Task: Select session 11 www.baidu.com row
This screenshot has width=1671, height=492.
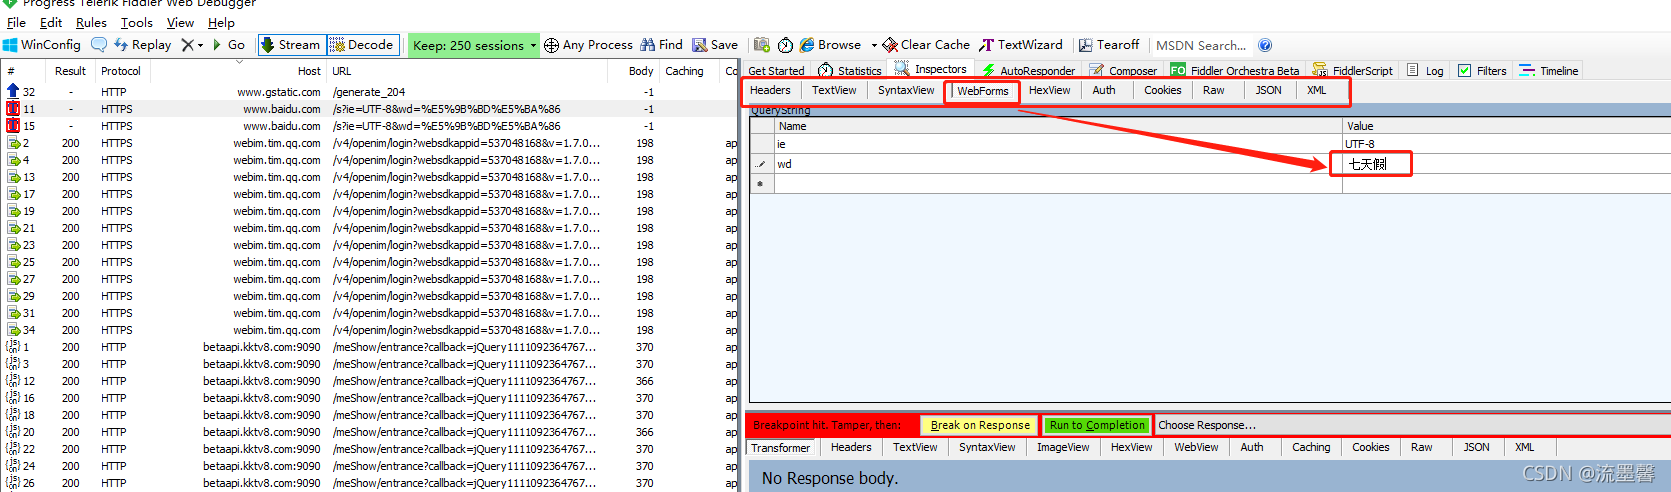Action: coord(368,109)
